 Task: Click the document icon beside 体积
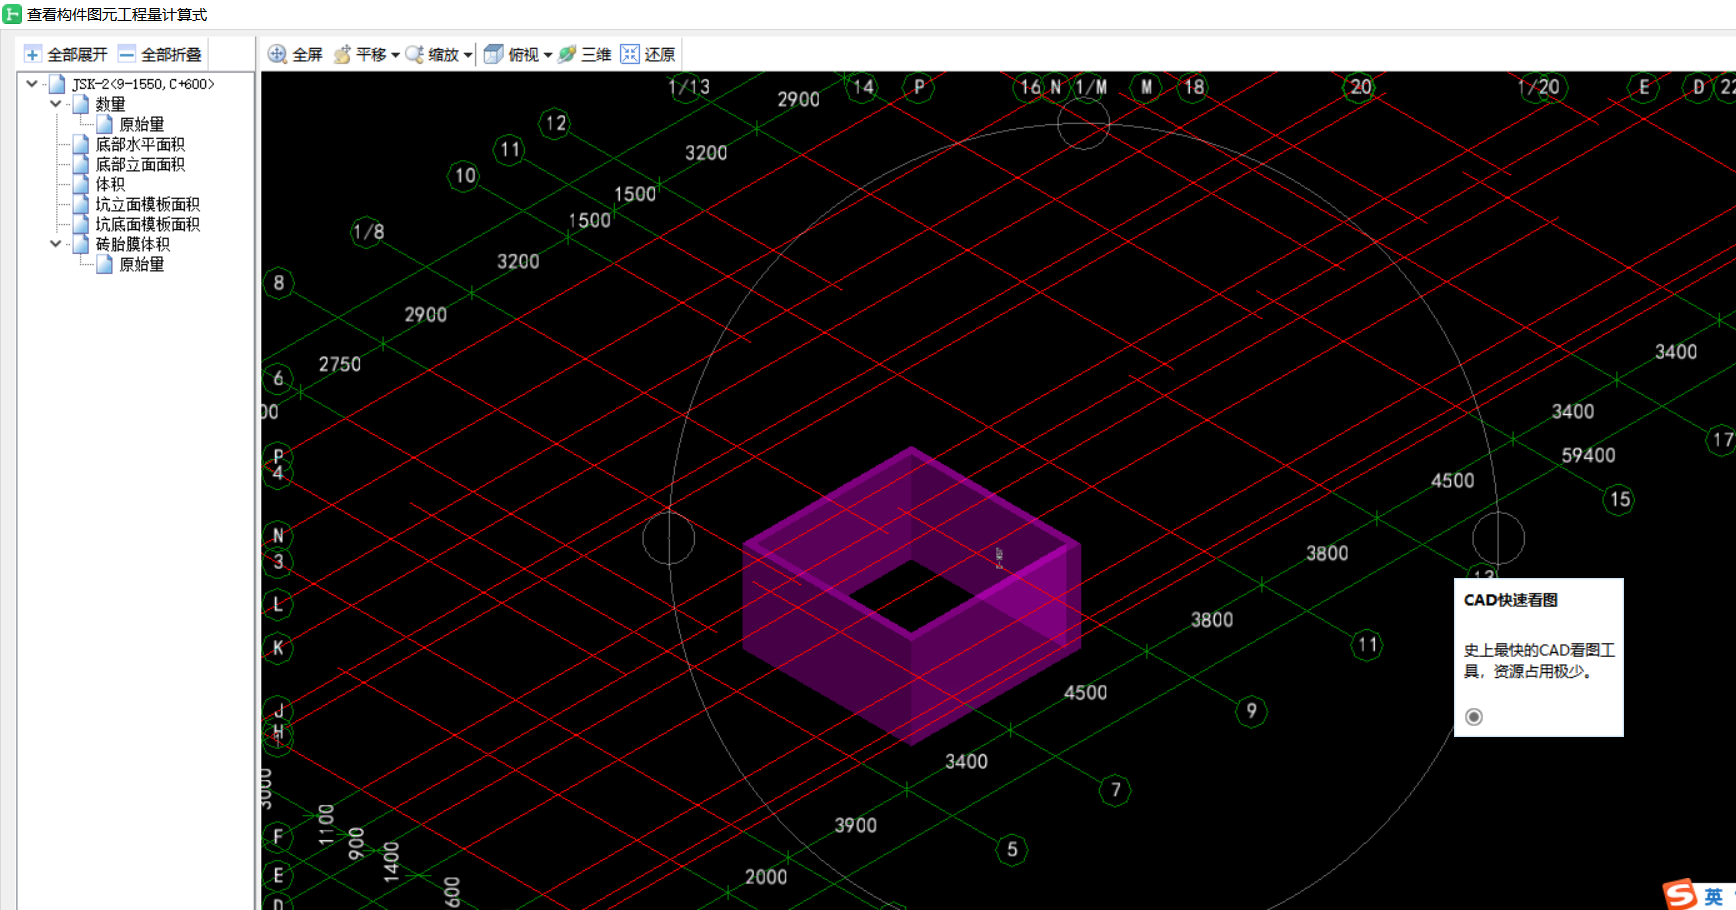81,184
